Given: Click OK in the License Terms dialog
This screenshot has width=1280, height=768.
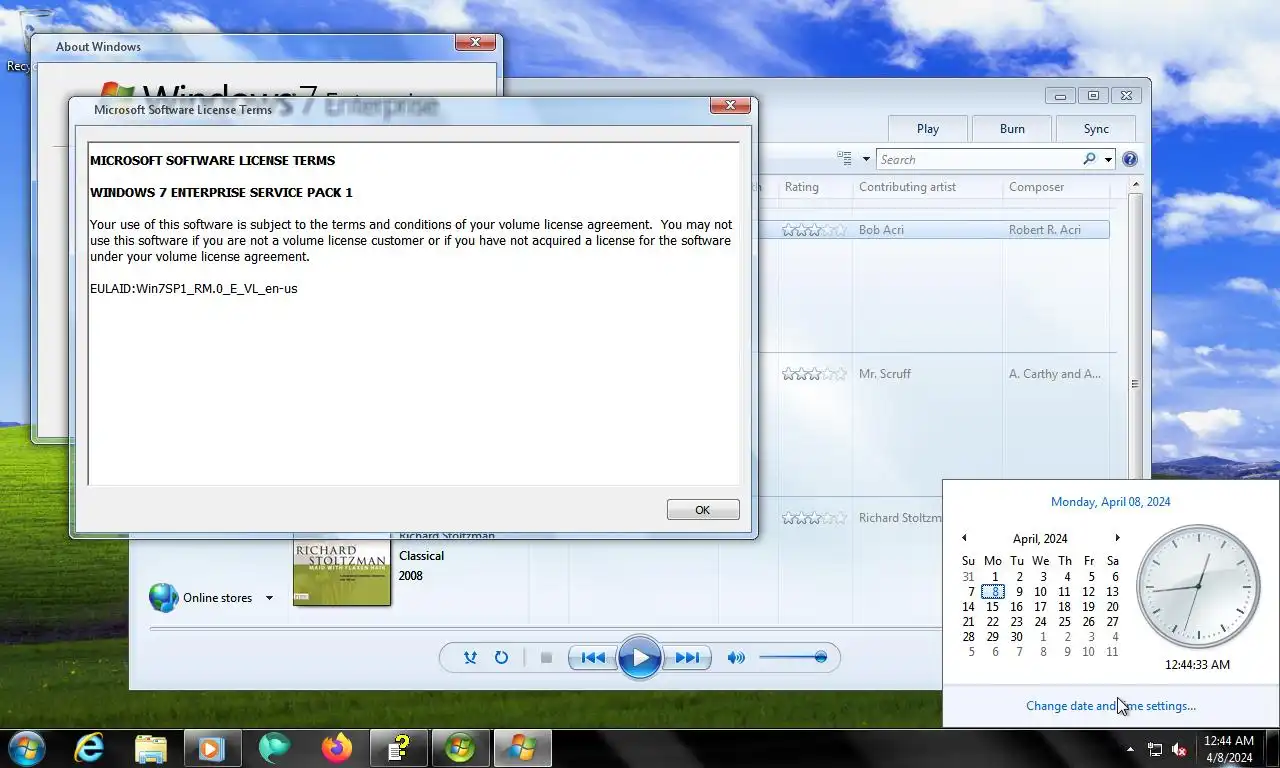Looking at the screenshot, I should pyautogui.click(x=703, y=510).
